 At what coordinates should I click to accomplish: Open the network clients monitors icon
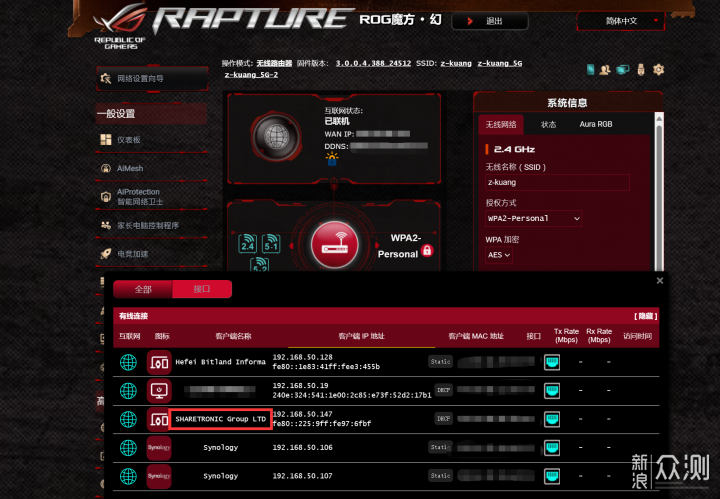point(623,70)
